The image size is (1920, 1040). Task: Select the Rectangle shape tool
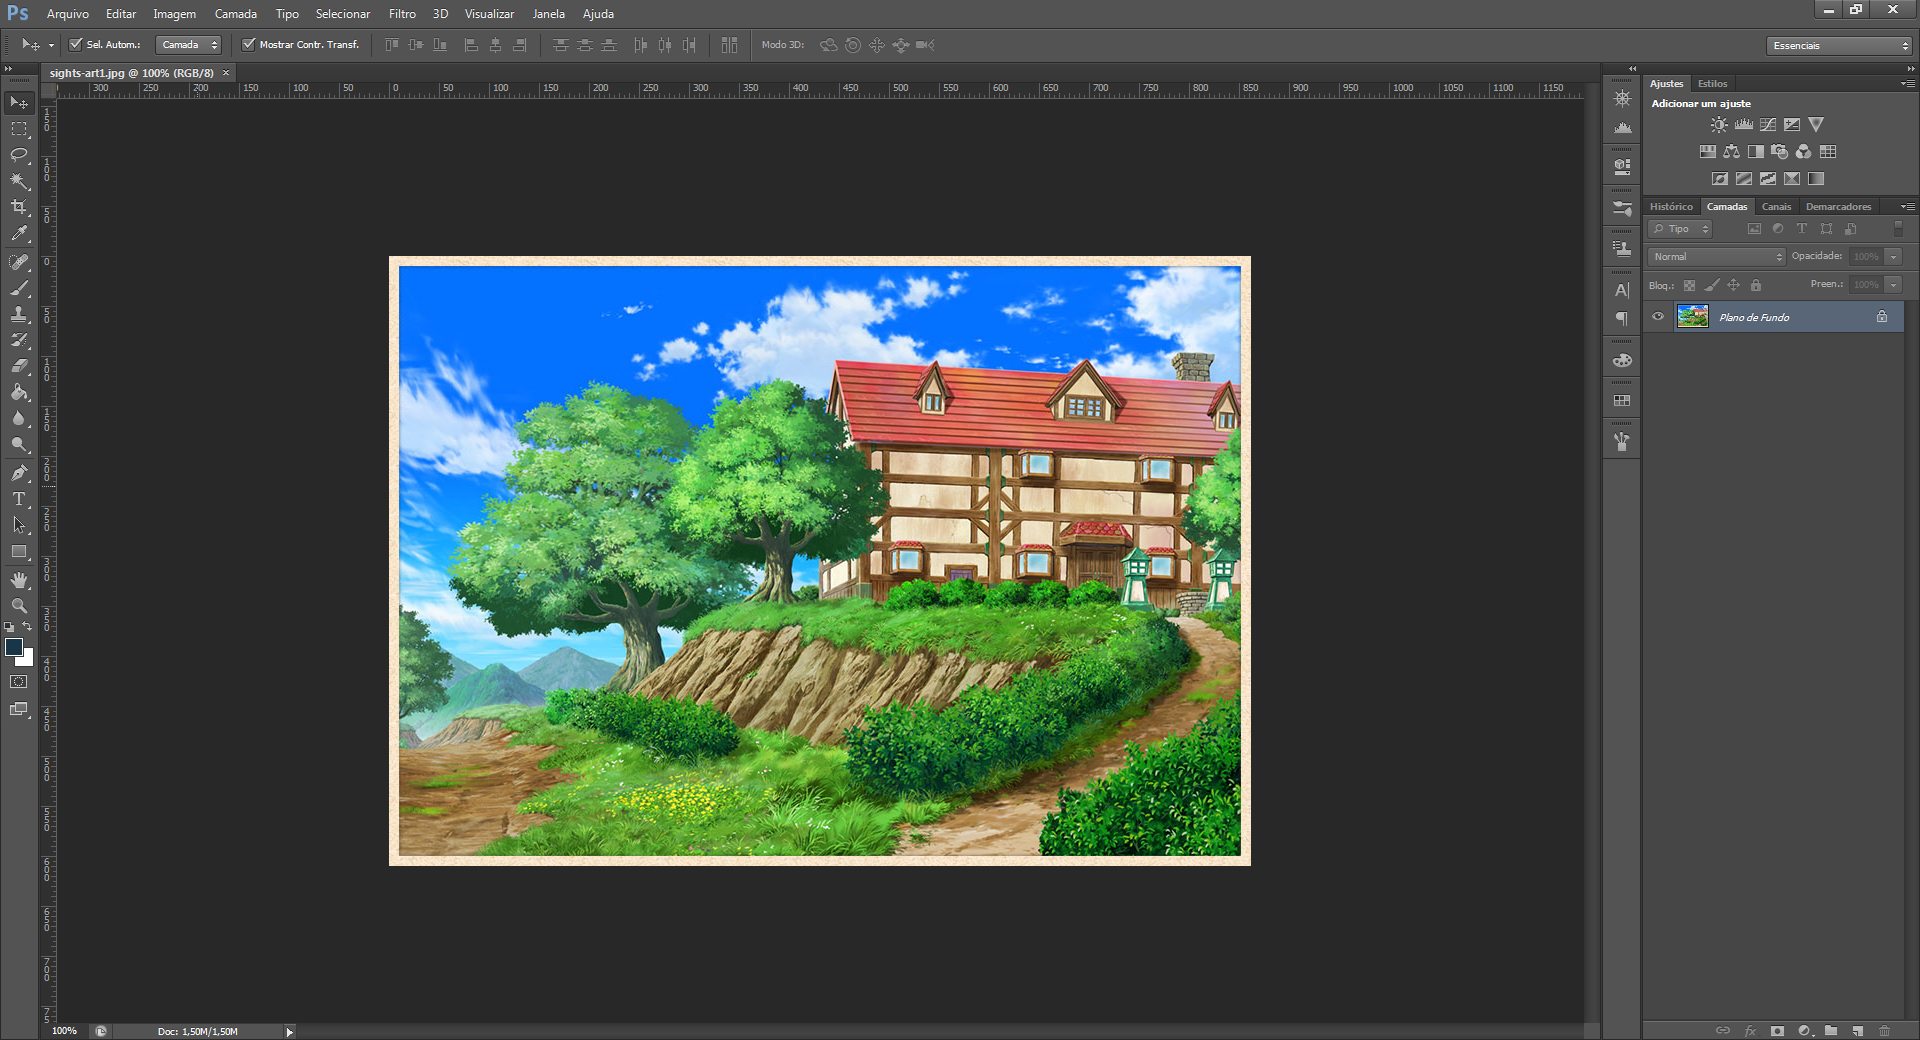(19, 551)
